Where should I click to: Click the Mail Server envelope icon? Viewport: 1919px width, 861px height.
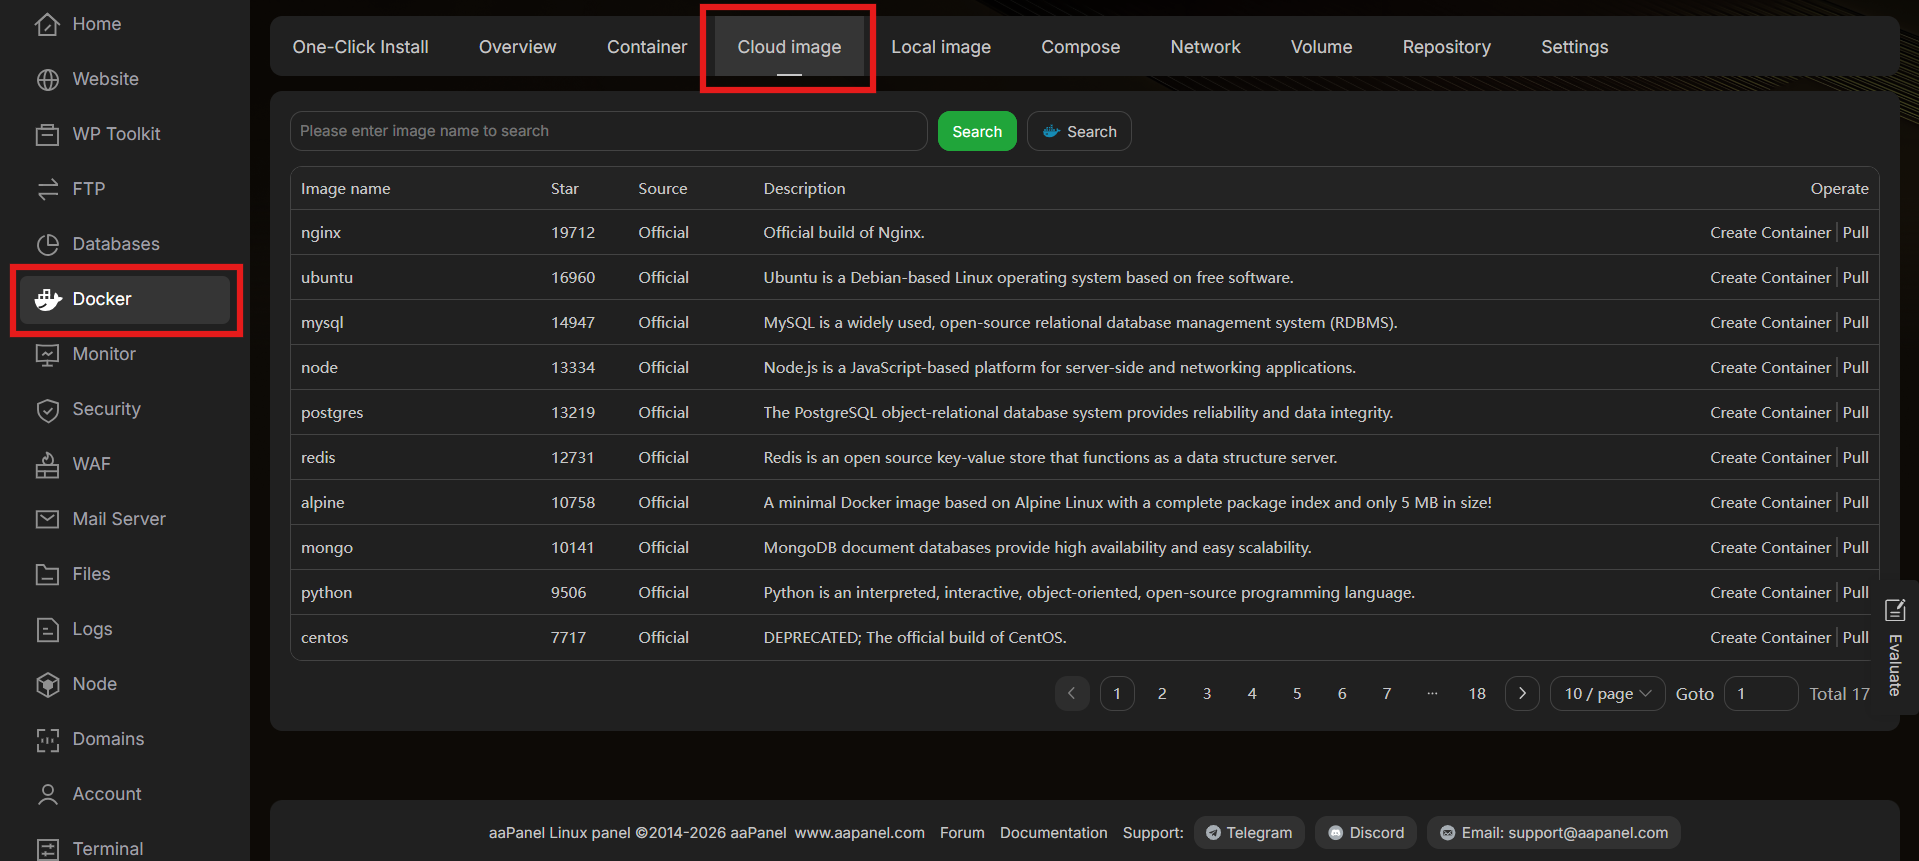tap(47, 519)
